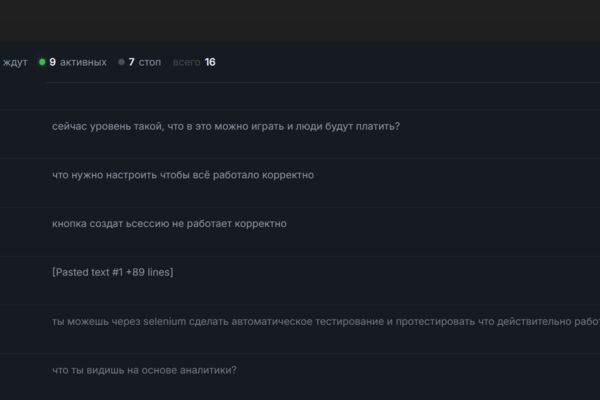Filter by 9 активных sessions
Viewport: 600px width, 400px height.
tap(73, 62)
